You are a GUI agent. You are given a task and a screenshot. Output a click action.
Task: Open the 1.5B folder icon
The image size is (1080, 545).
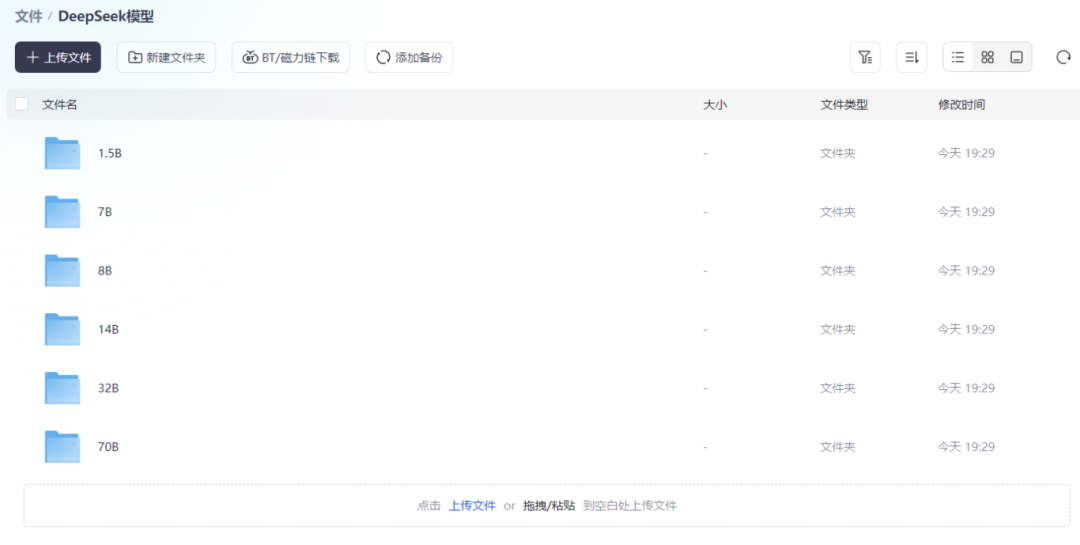pyautogui.click(x=62, y=153)
